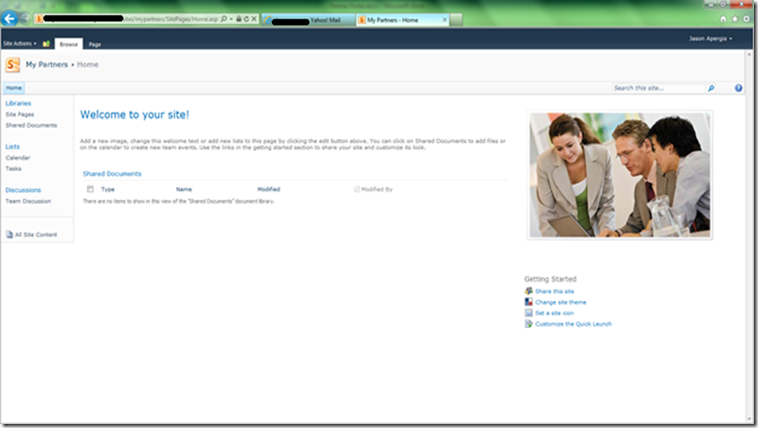The height and width of the screenshot is (428, 758).
Task: Click the Share this site icon
Action: (x=529, y=291)
